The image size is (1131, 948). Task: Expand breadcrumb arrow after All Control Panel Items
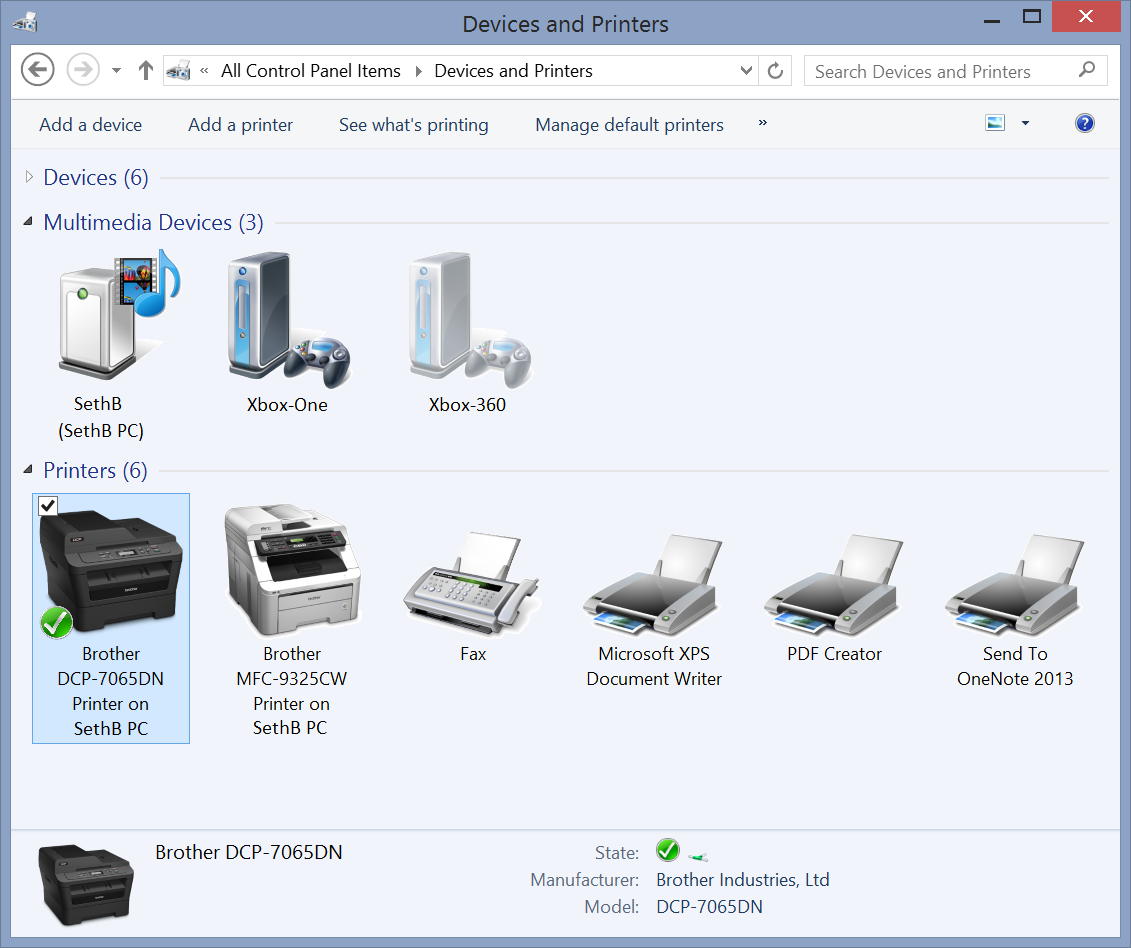click(418, 71)
